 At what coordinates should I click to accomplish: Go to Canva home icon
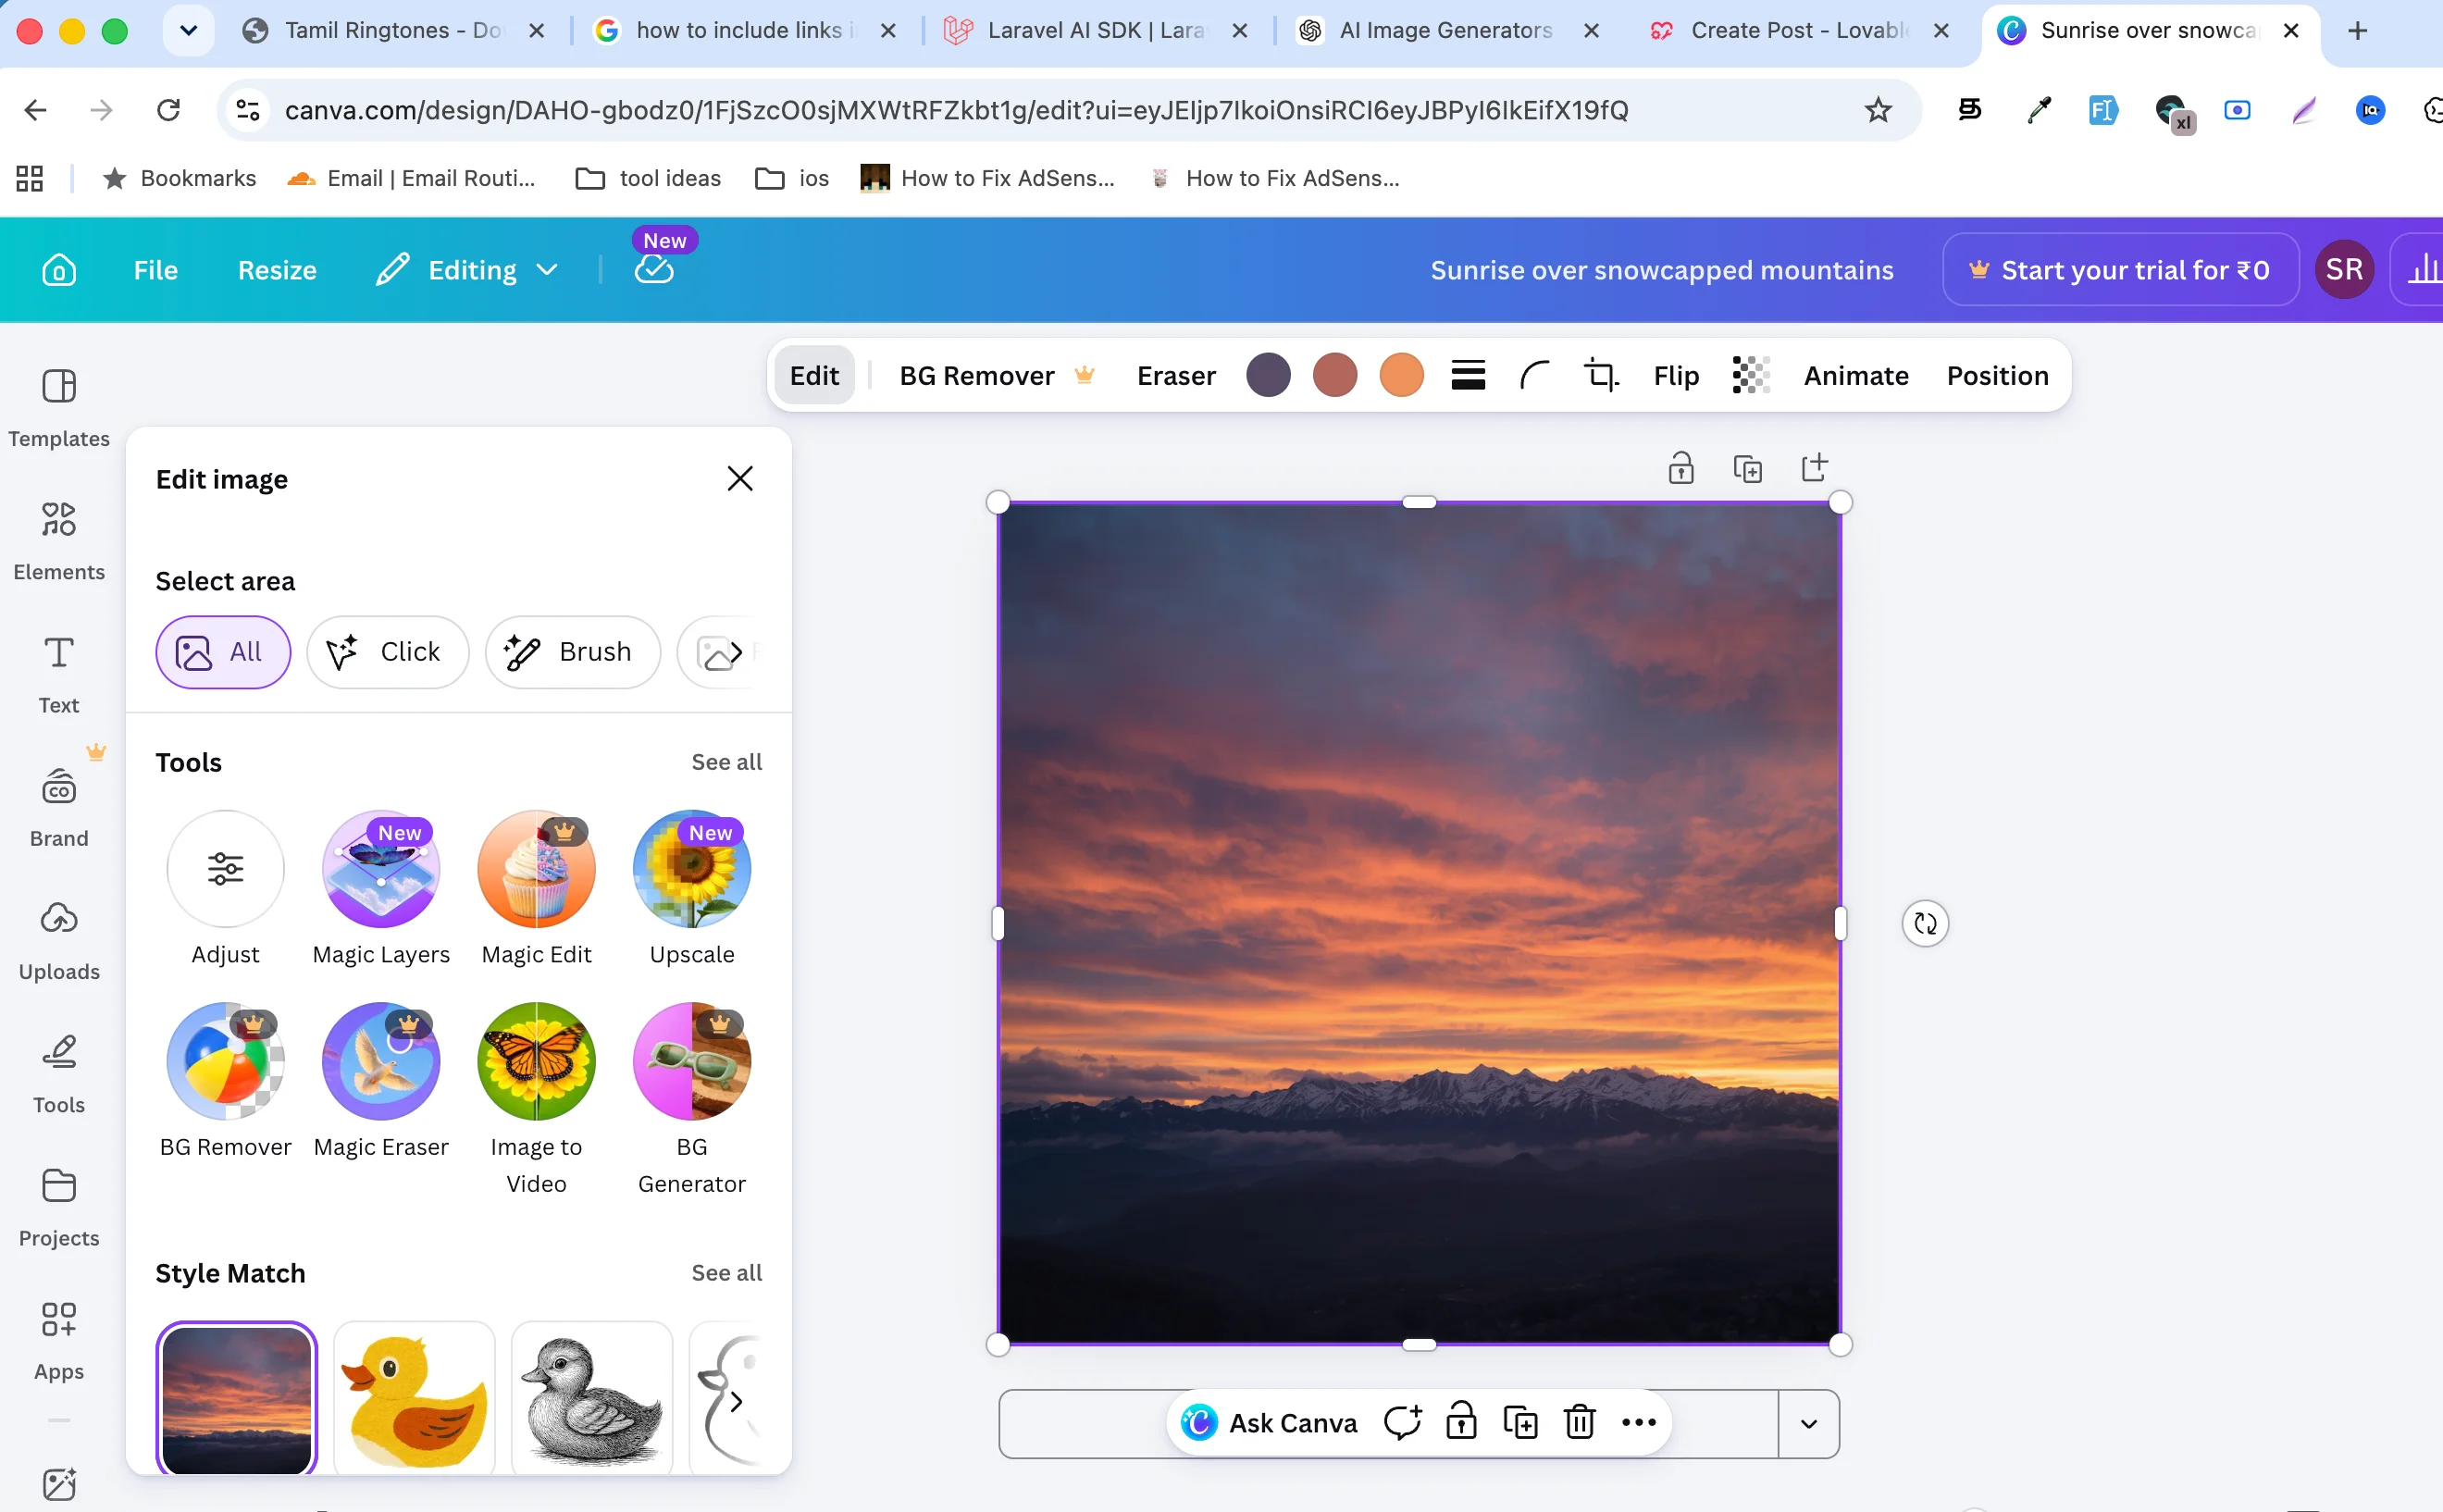[59, 270]
